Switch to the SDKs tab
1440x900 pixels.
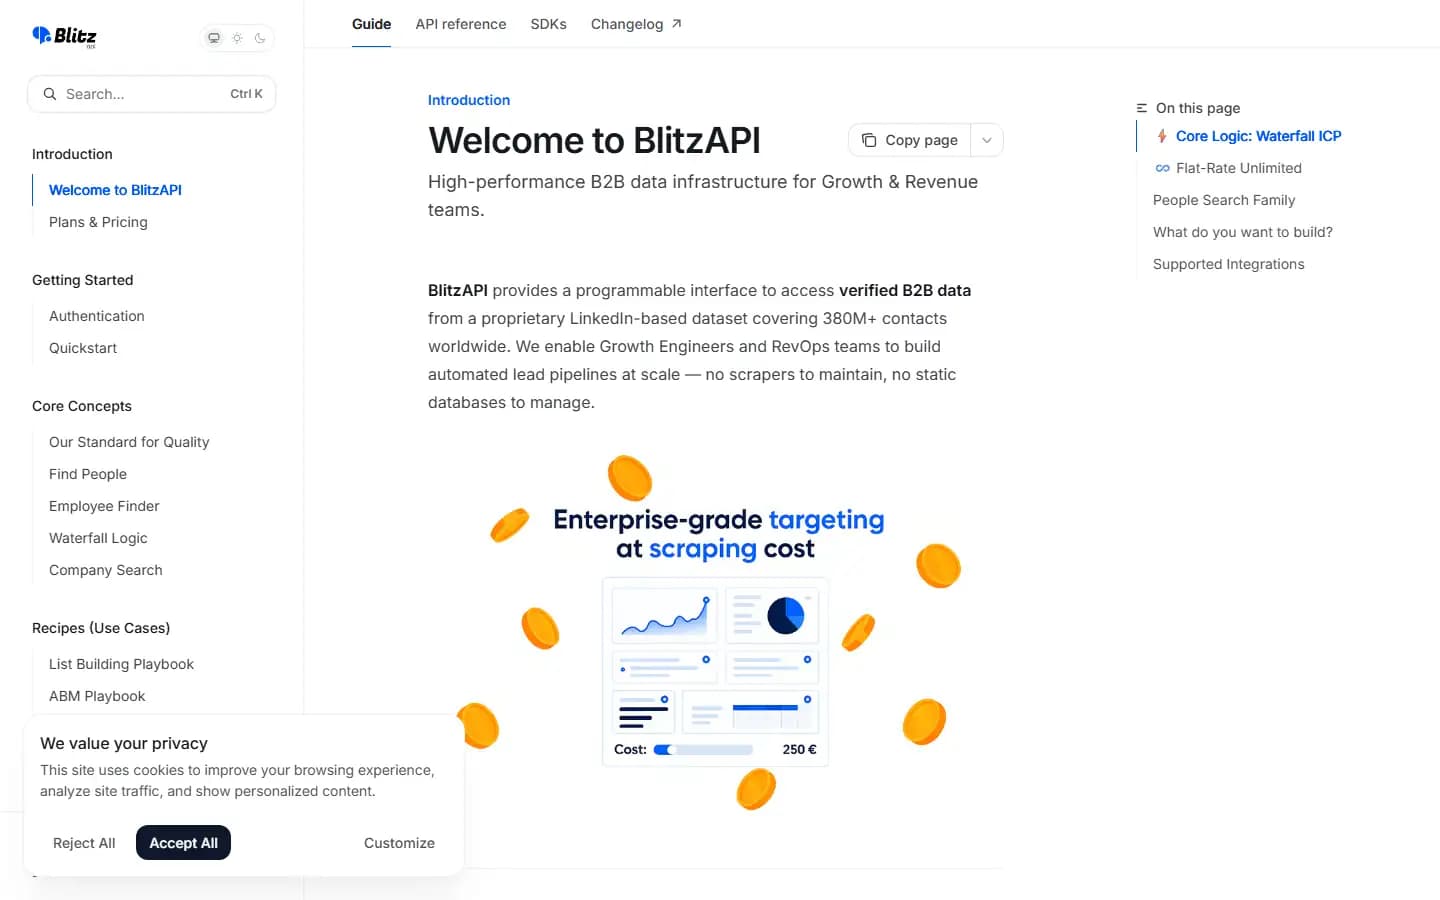548,24
